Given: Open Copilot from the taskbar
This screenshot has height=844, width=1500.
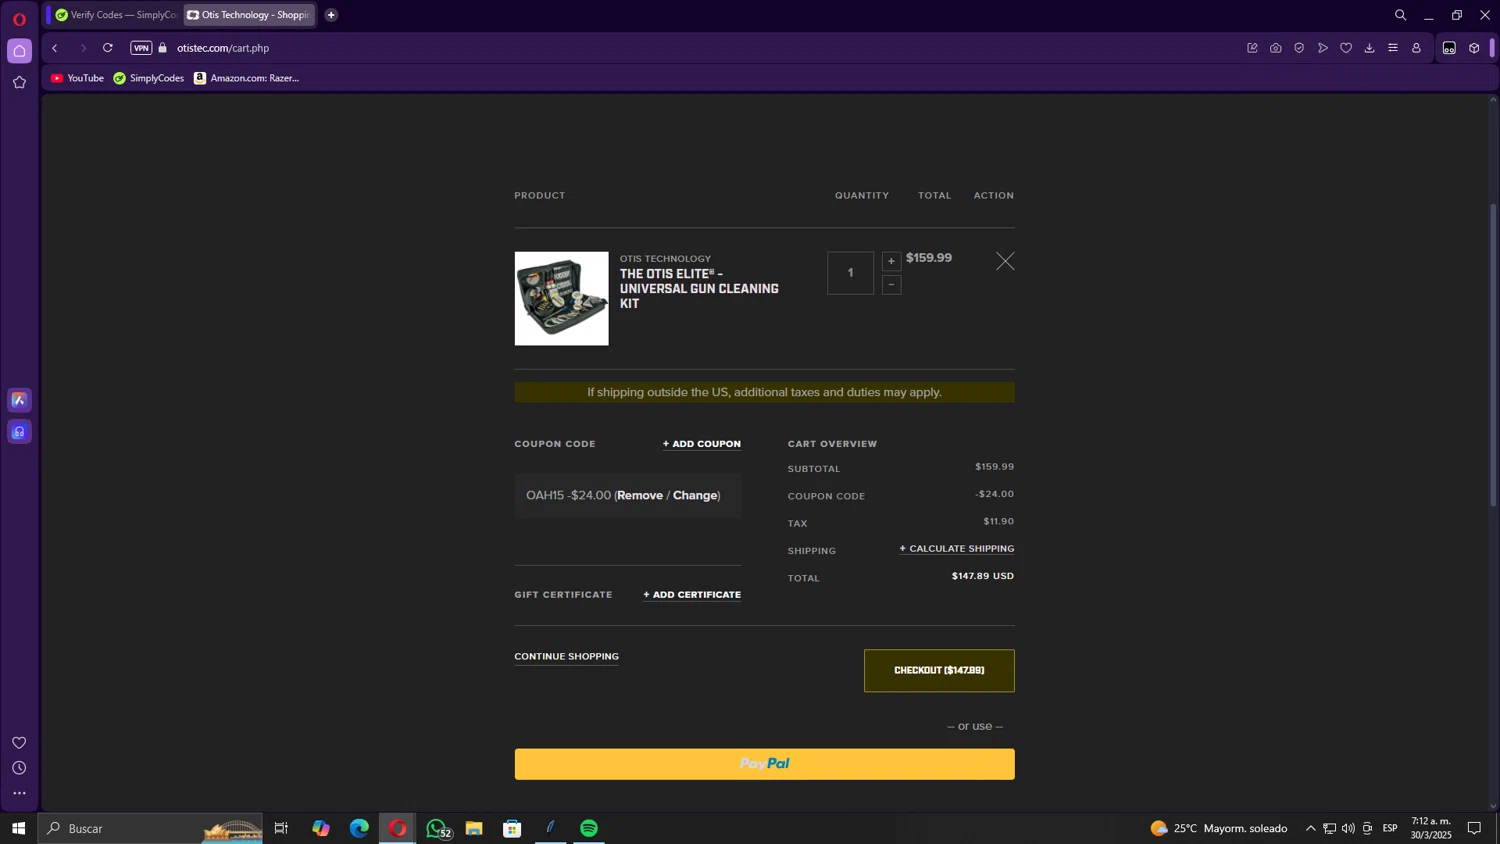Looking at the screenshot, I should coord(320,828).
